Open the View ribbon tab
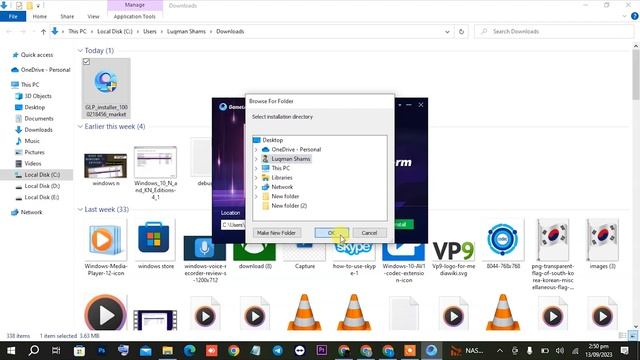 (93, 16)
